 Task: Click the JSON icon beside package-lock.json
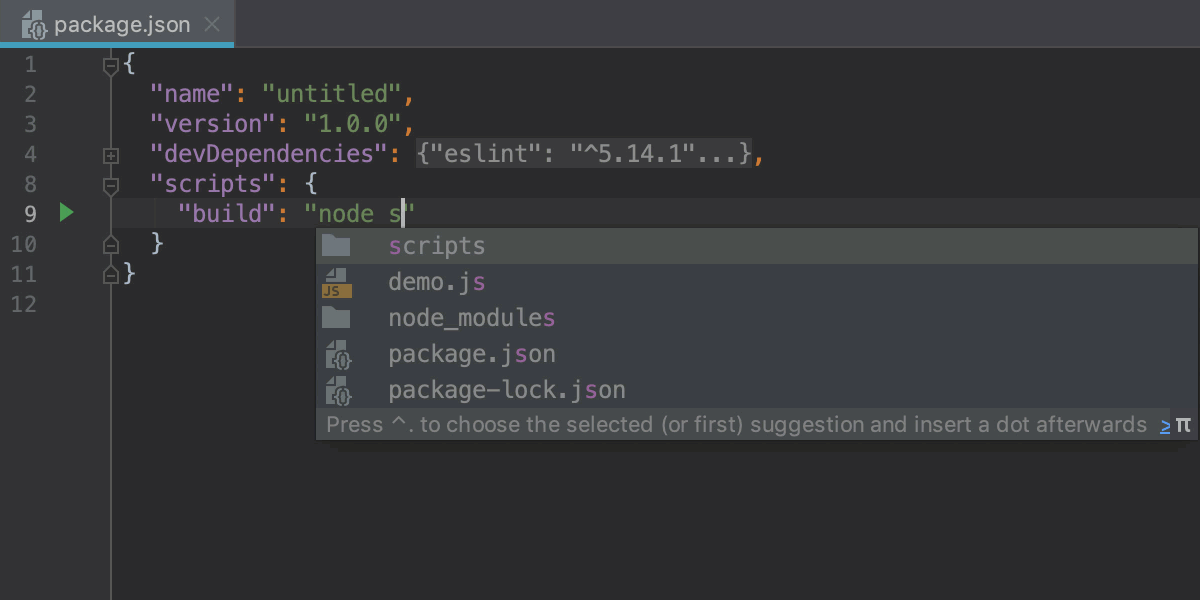tap(337, 389)
